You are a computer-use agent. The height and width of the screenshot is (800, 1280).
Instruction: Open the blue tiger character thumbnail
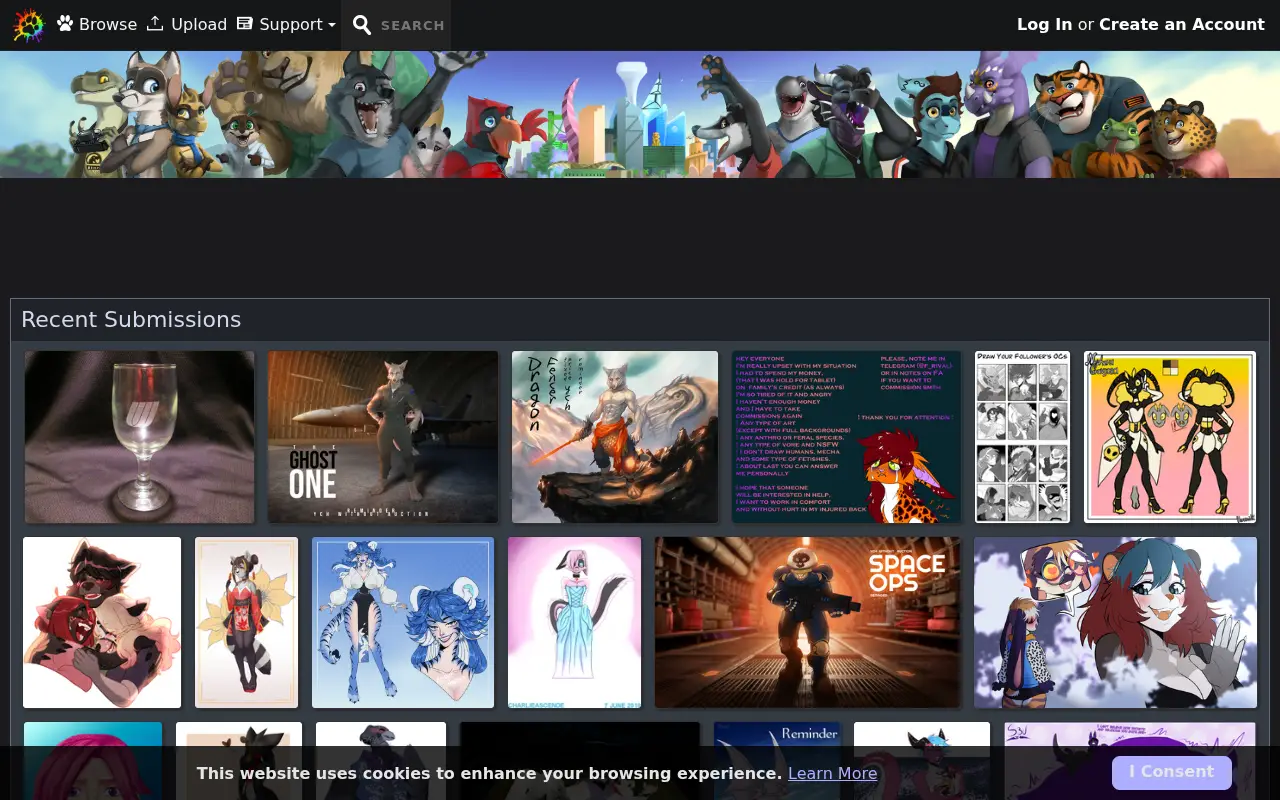[403, 622]
